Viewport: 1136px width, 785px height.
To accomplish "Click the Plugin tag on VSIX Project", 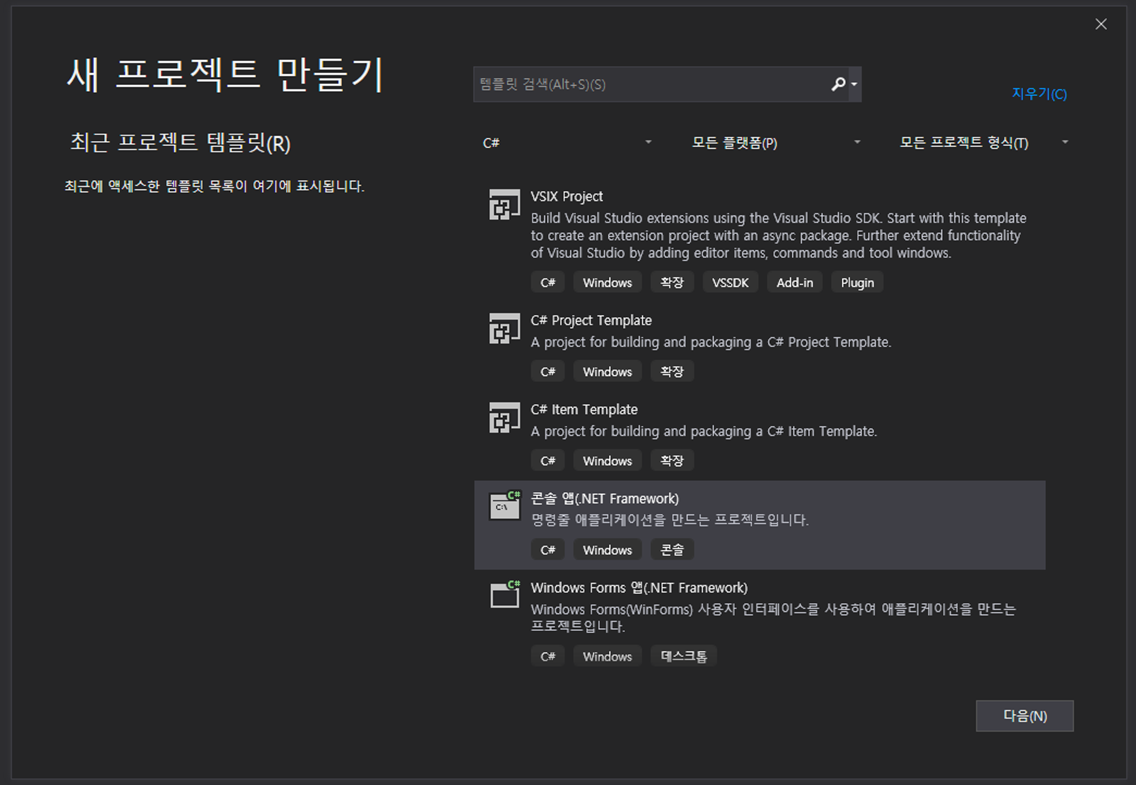I will (x=857, y=282).
